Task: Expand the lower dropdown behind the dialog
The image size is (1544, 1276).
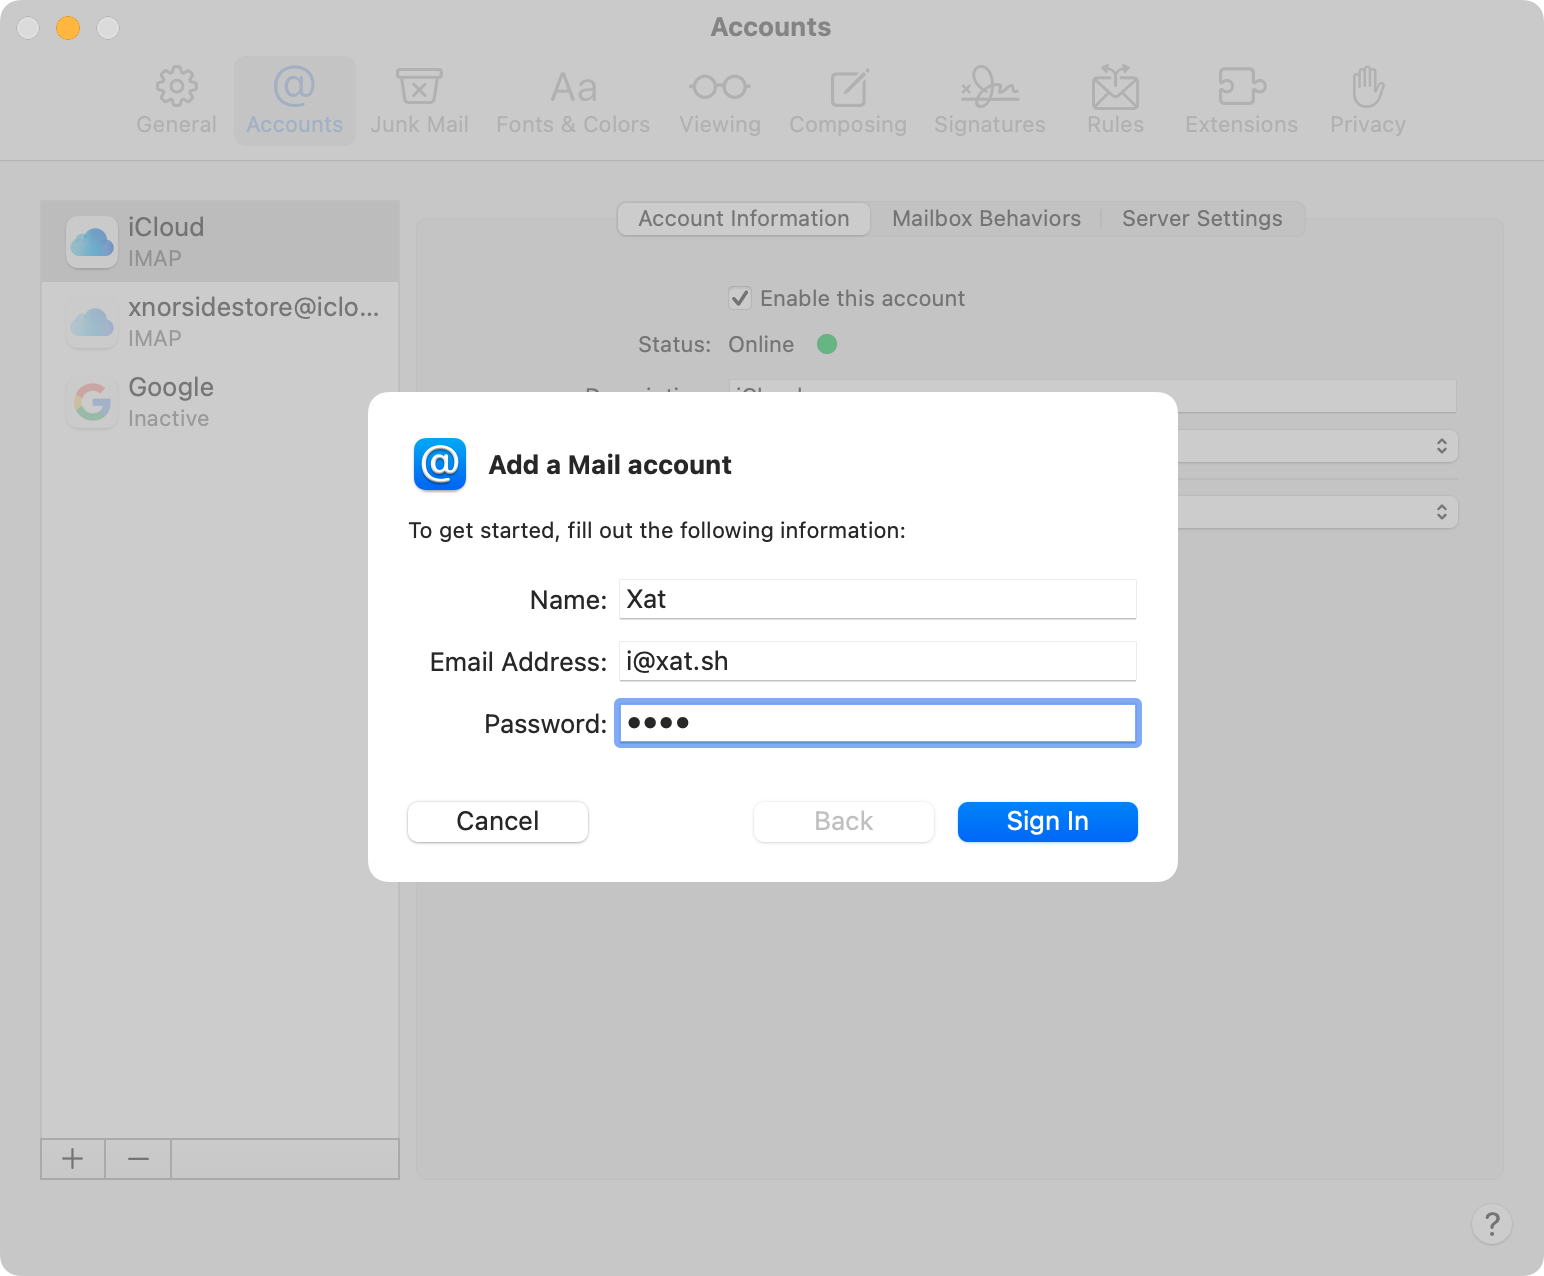Action: (1441, 512)
